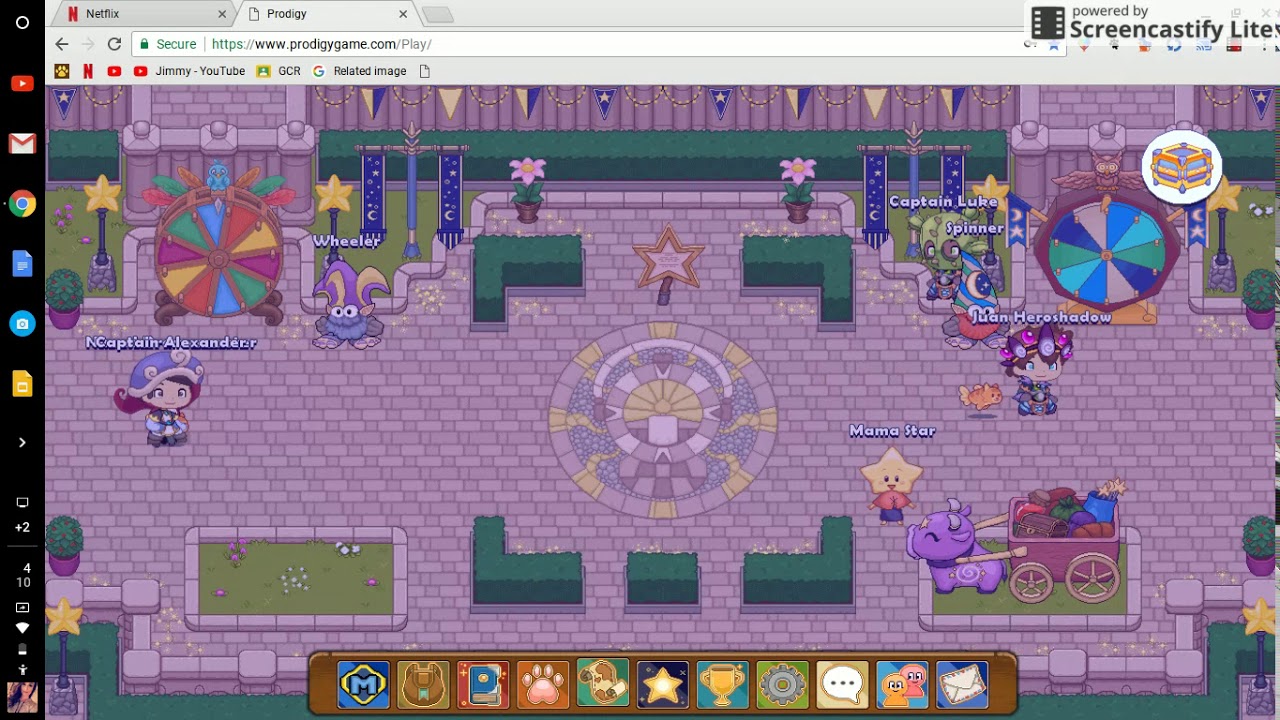Open the gold trophy achievements
This screenshot has width=1280, height=720.
[x=723, y=685]
